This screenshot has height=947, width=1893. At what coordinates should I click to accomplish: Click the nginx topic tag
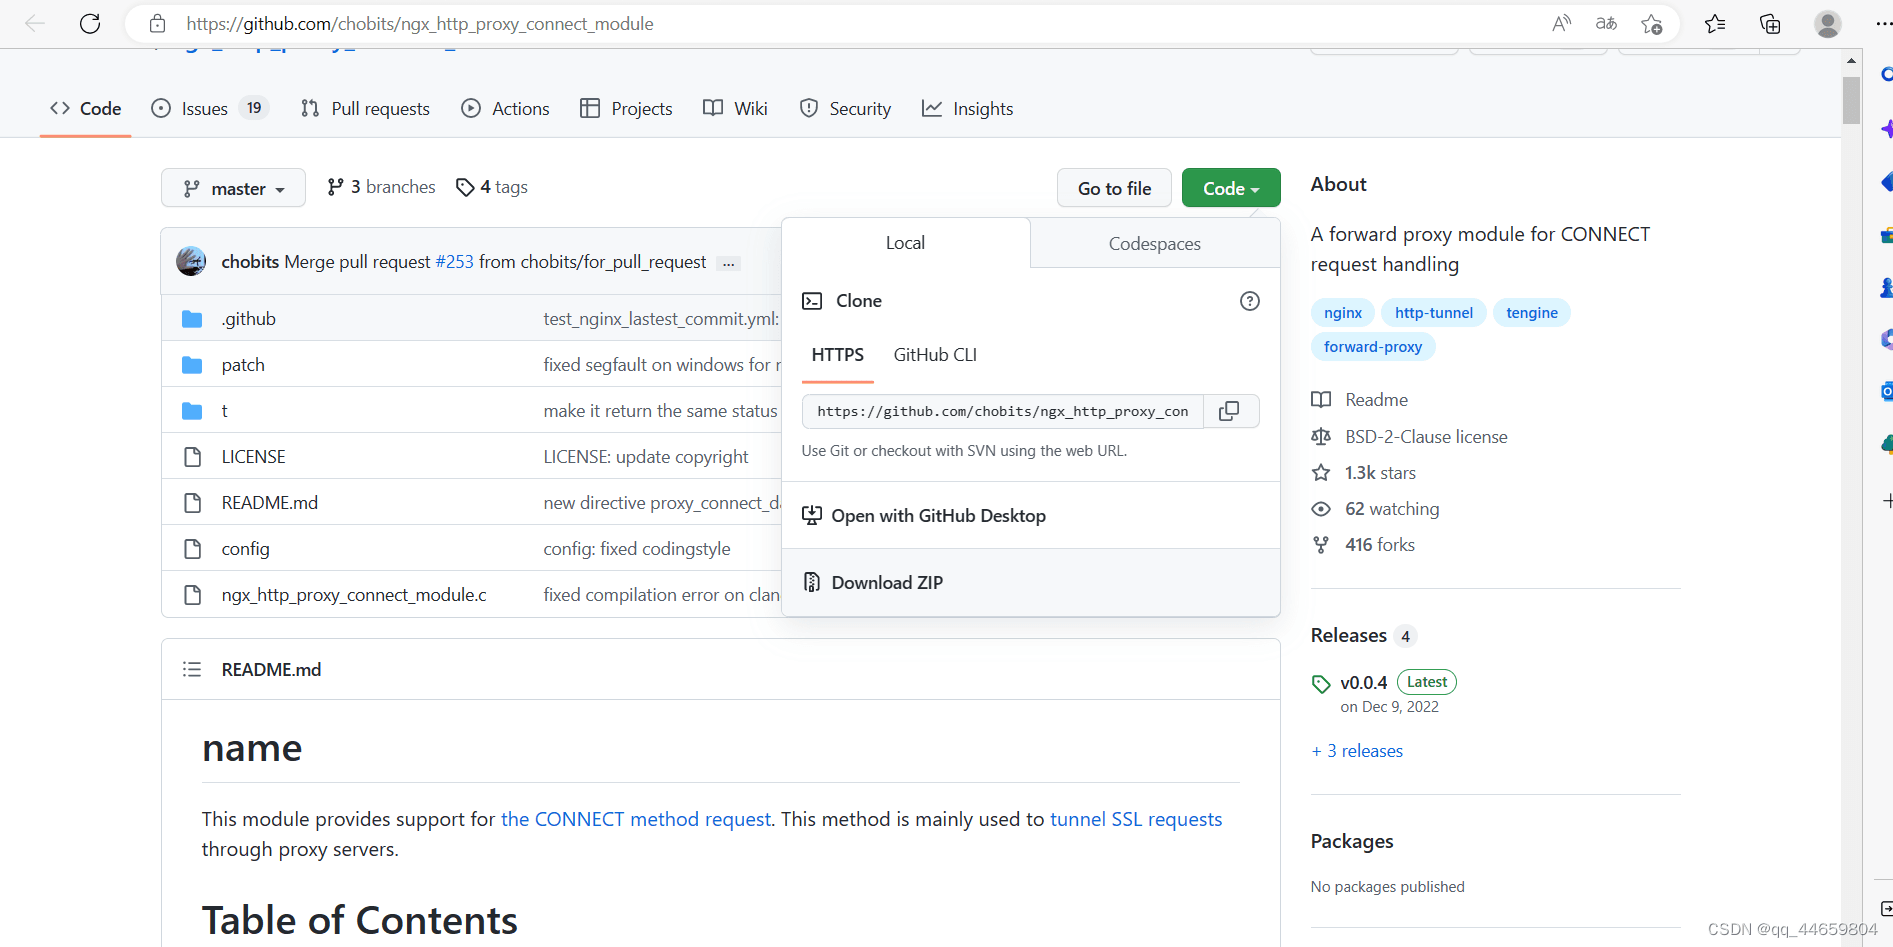[1342, 313]
